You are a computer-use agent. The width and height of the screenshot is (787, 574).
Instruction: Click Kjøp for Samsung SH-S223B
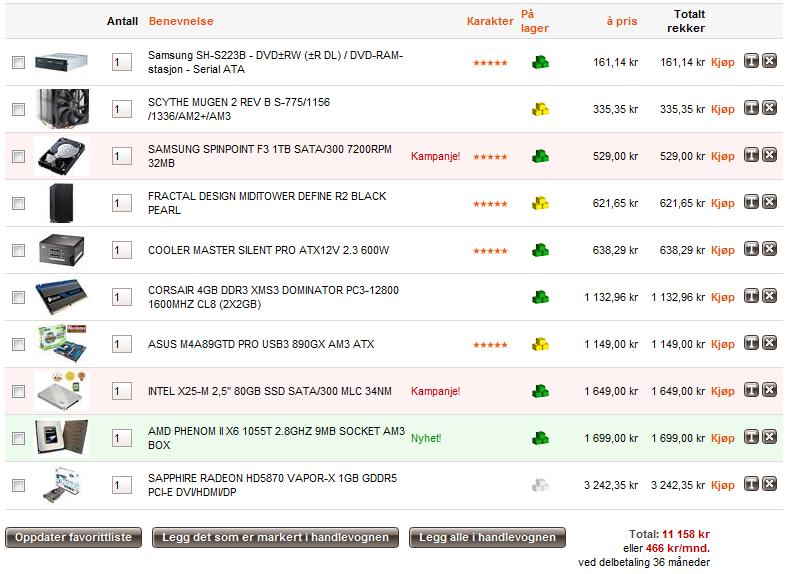click(x=723, y=62)
